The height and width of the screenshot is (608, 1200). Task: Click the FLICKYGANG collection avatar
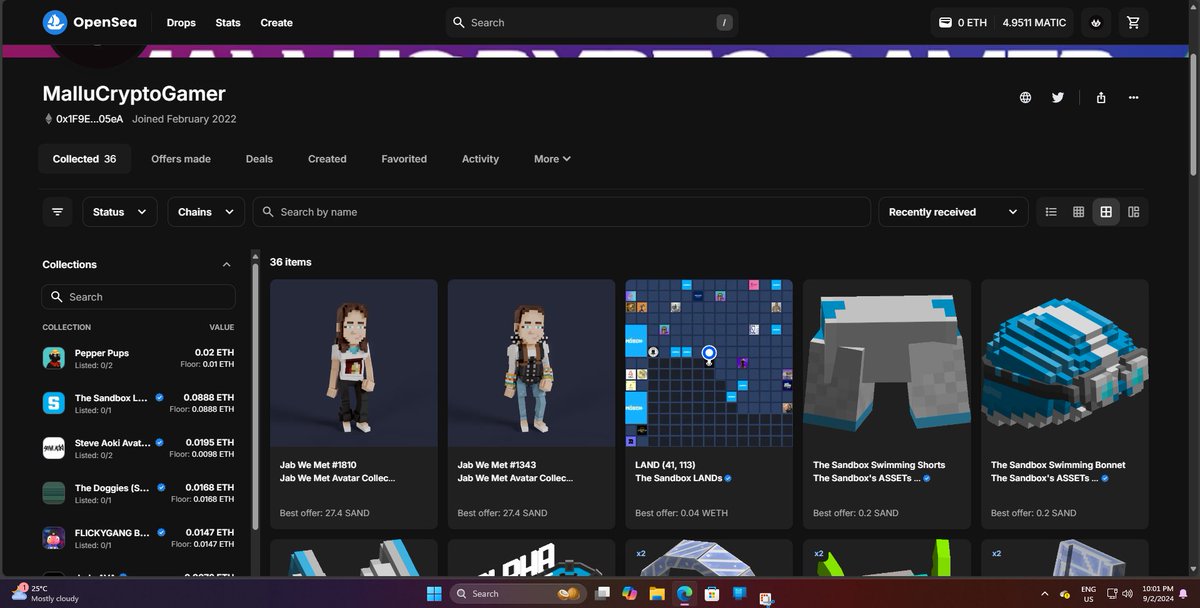(x=54, y=538)
